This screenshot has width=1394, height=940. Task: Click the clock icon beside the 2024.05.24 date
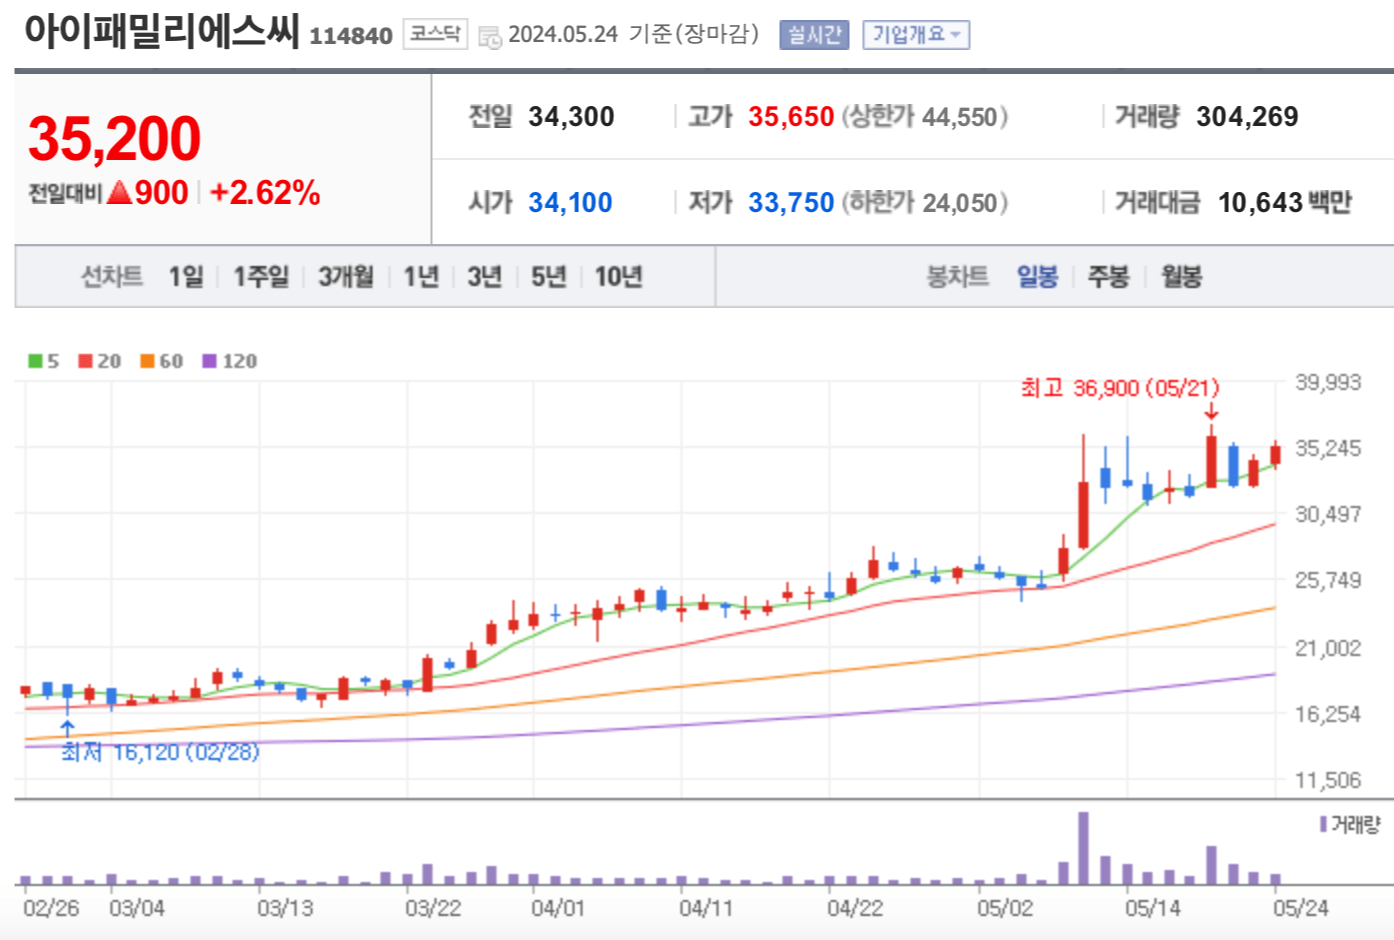490,37
